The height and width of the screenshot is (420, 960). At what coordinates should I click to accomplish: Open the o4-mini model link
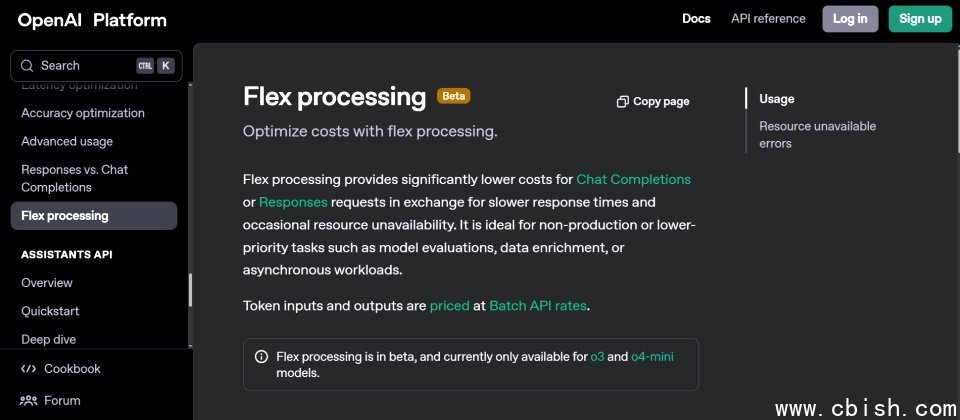click(x=652, y=356)
